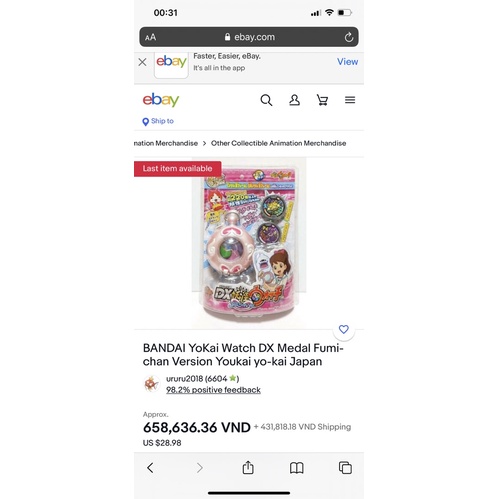499x499 pixels.
Task: Add item to watchlist with heart icon
Action: point(344,329)
